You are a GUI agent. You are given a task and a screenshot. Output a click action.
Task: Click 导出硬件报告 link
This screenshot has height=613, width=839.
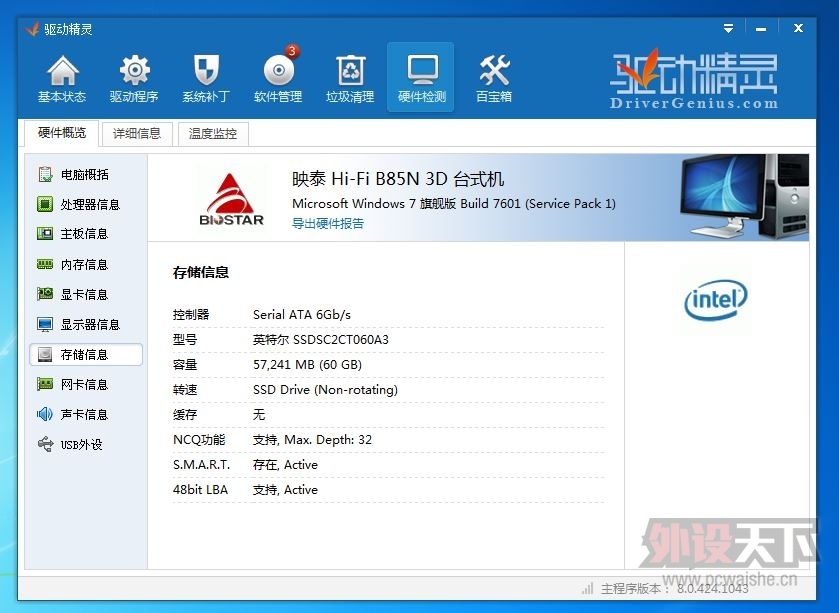coord(328,223)
